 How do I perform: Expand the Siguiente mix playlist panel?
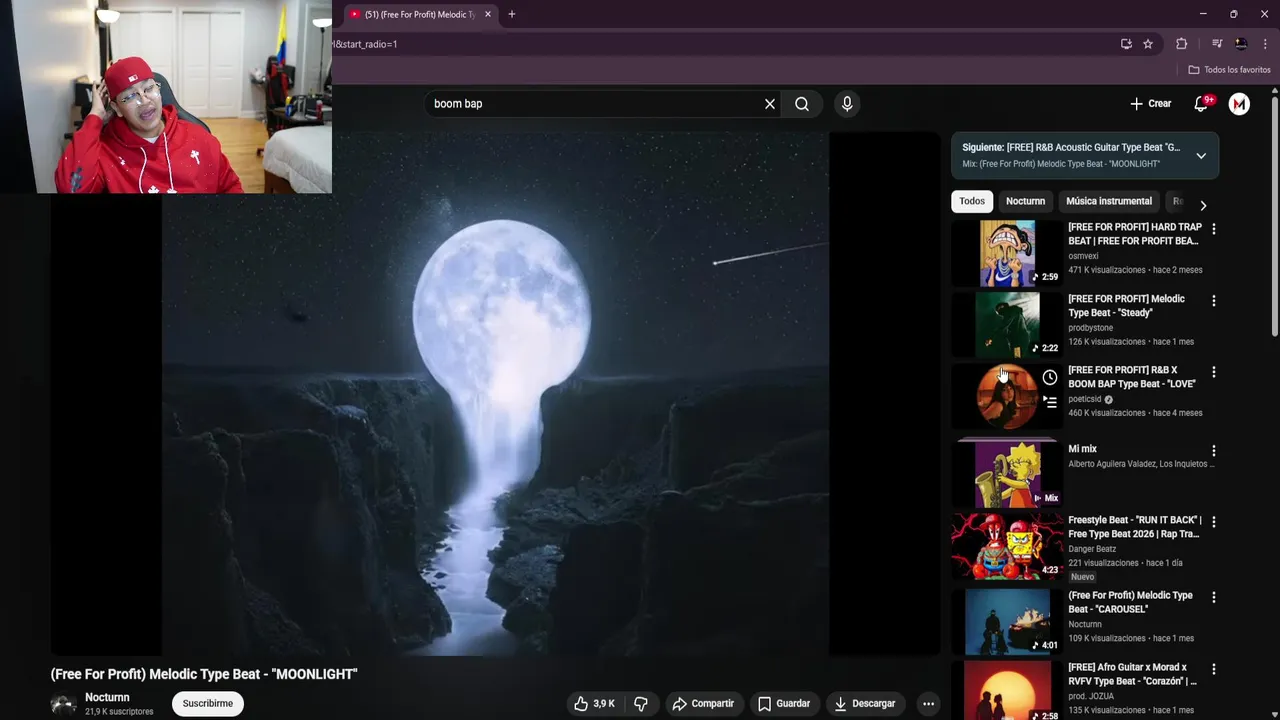1201,156
